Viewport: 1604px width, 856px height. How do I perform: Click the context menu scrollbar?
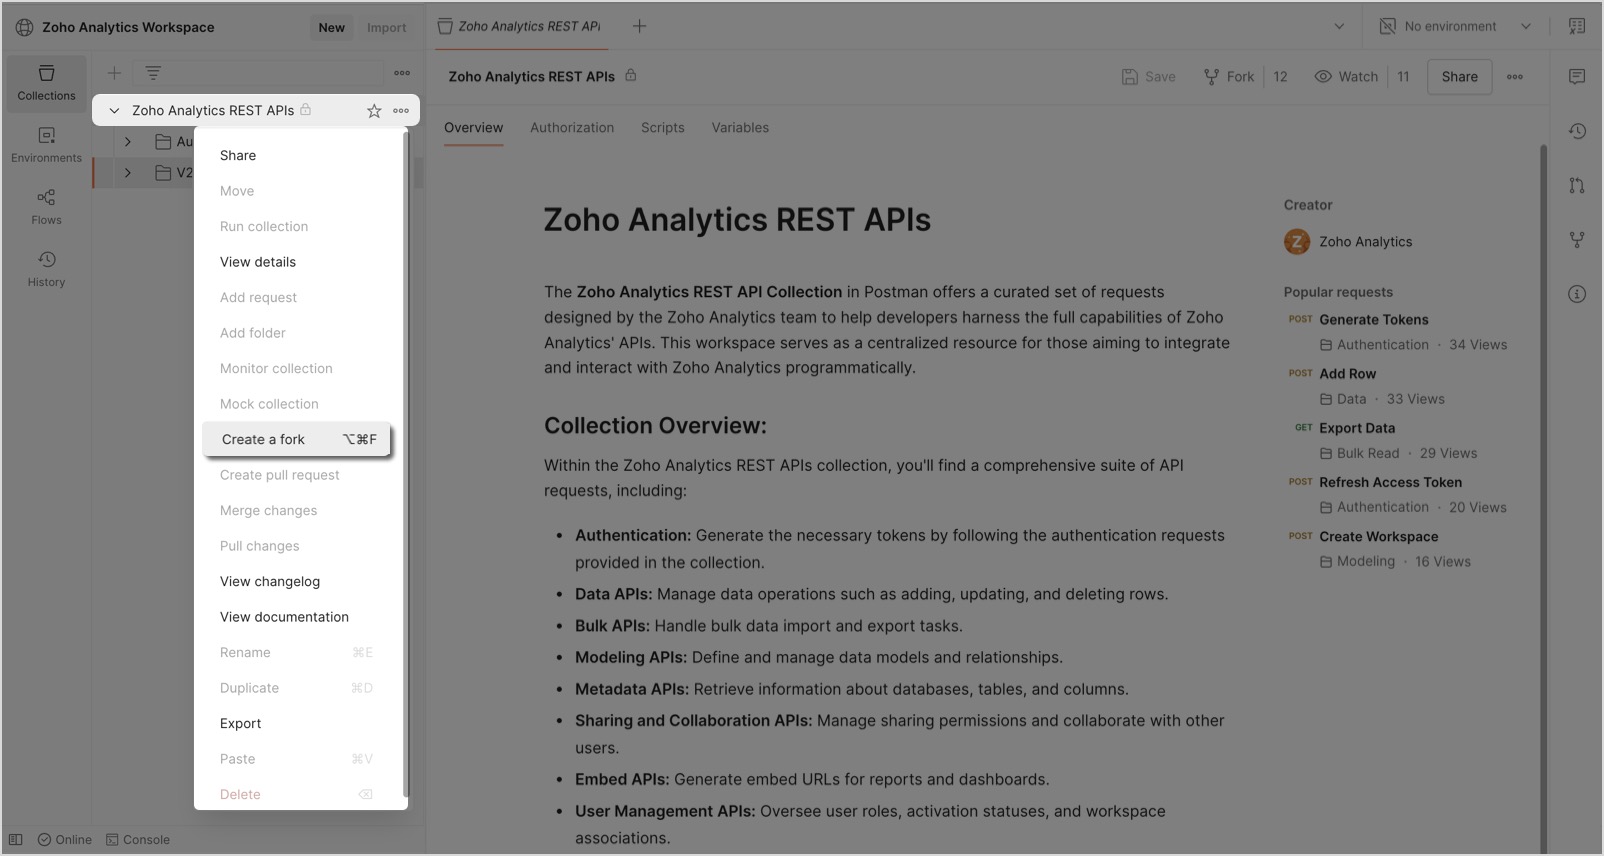(405, 460)
